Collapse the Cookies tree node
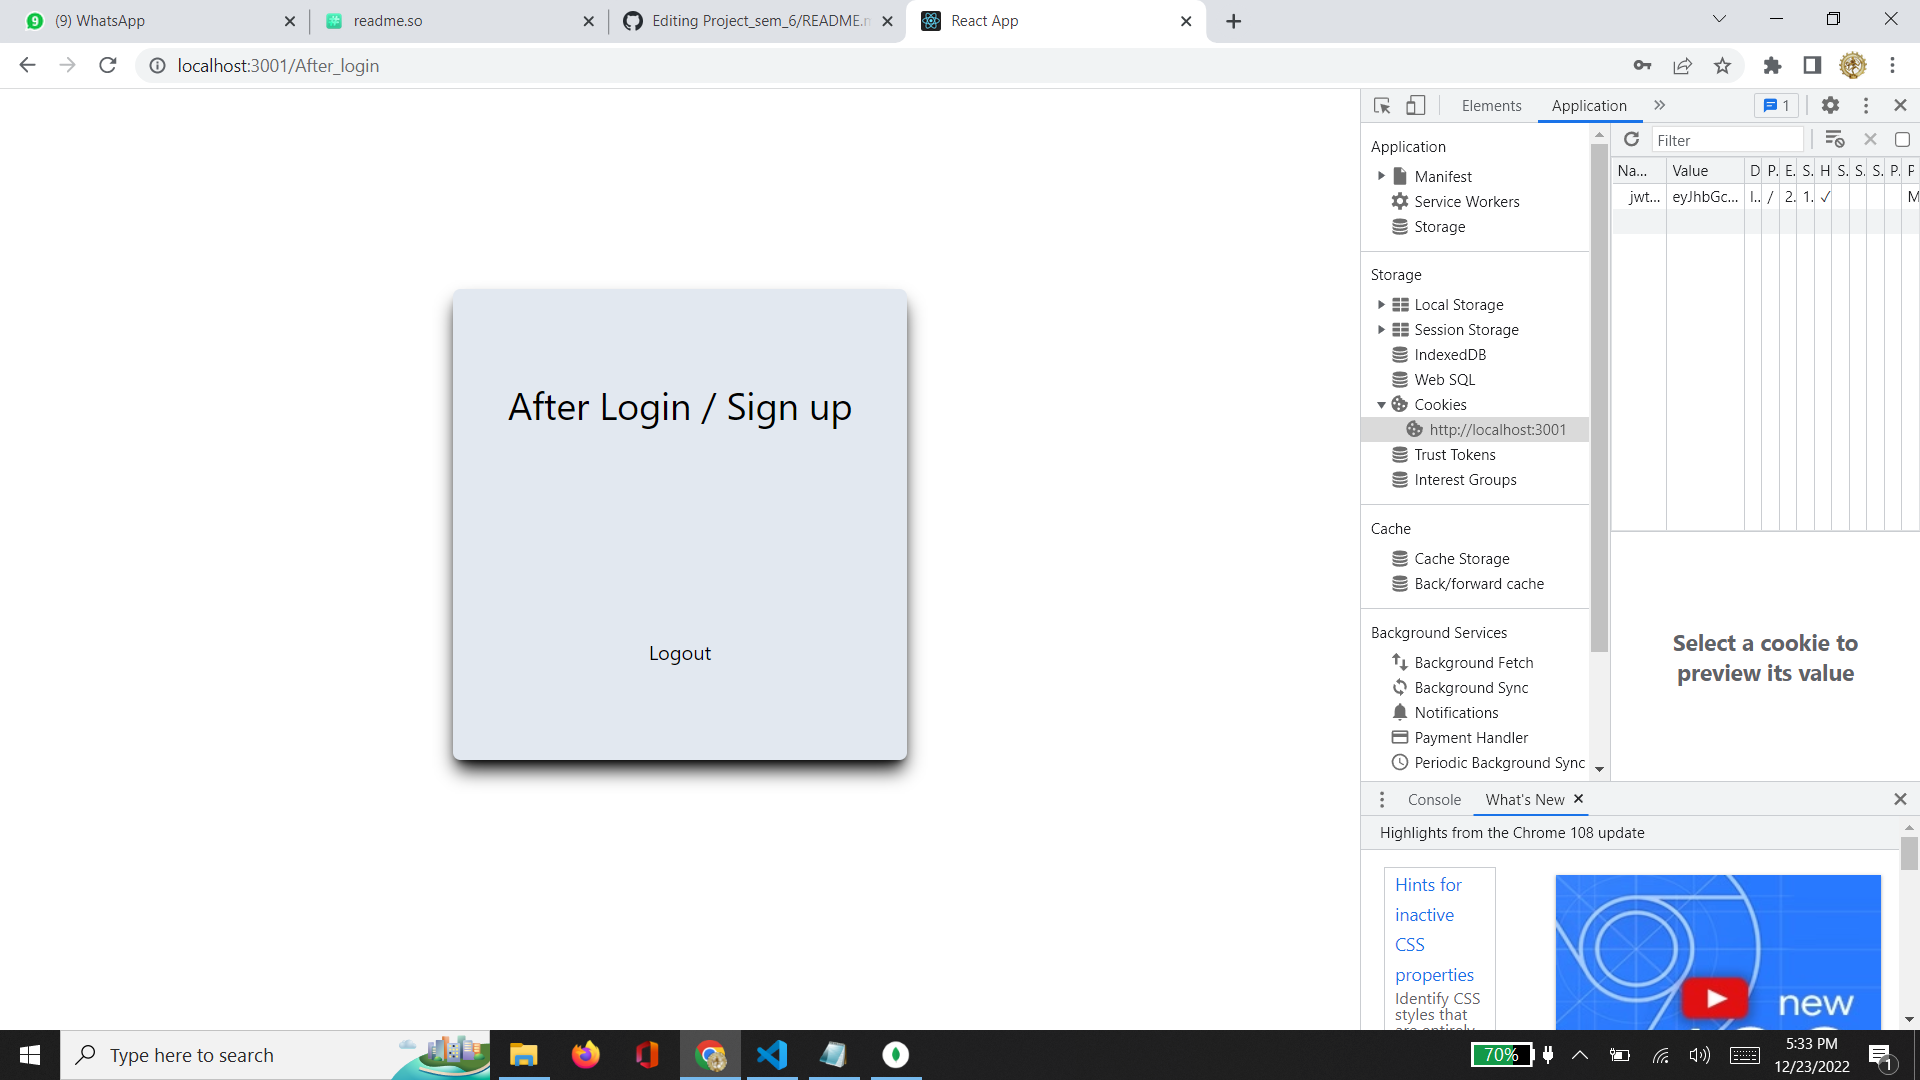 click(1381, 405)
